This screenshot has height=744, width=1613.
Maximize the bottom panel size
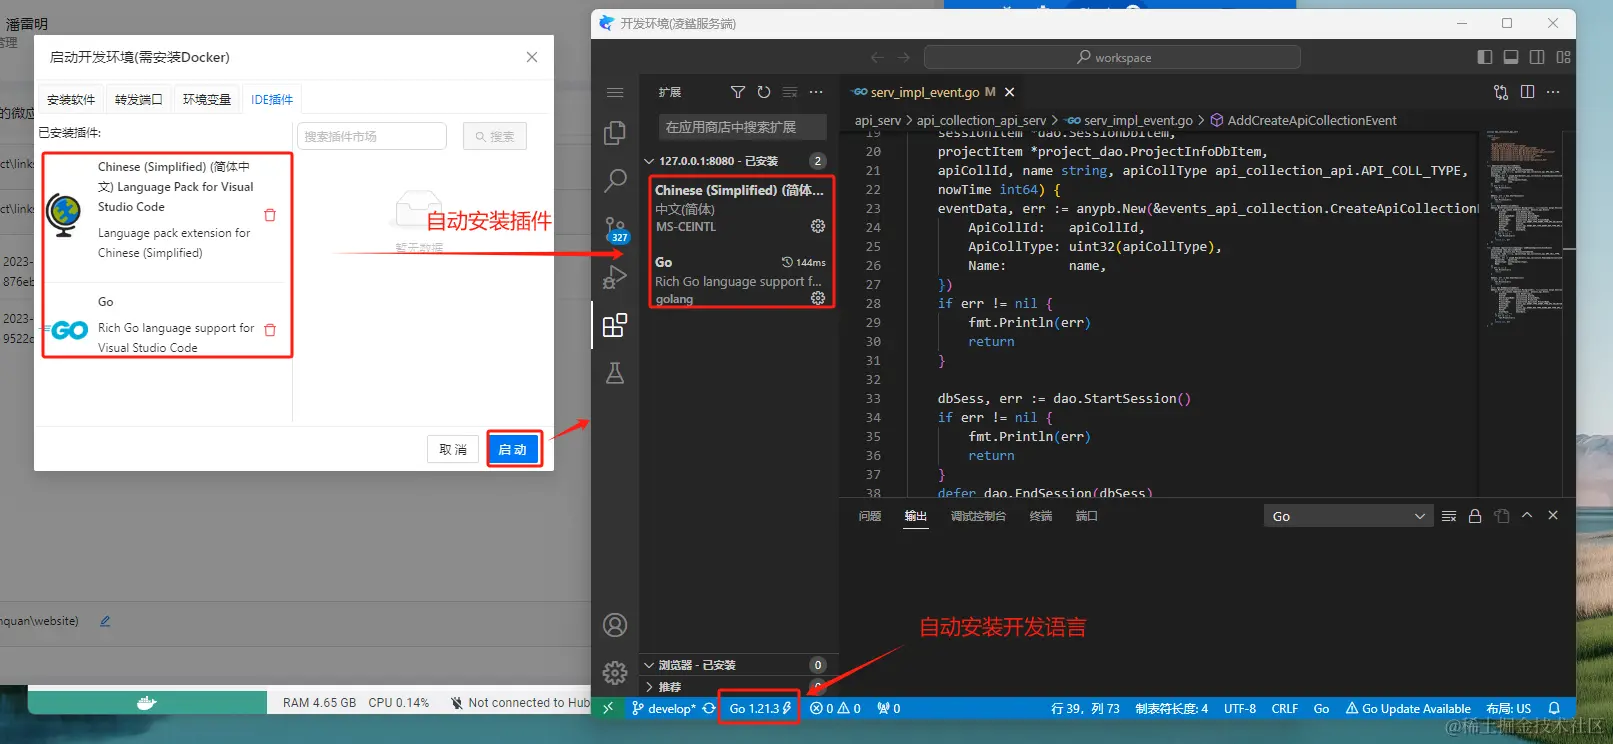point(1527,516)
